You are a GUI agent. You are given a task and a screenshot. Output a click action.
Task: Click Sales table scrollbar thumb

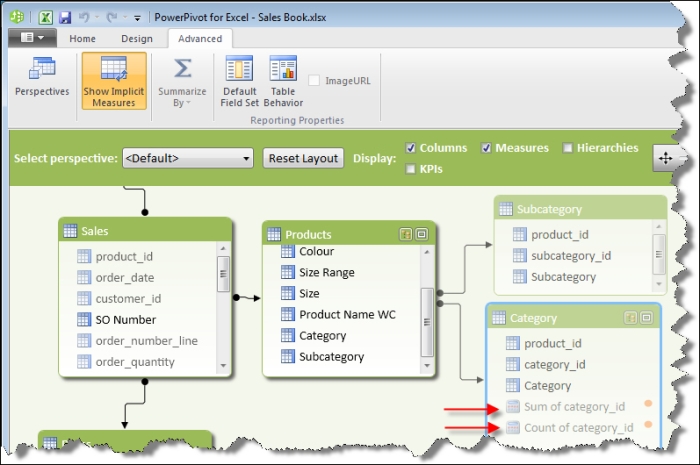pos(223,274)
